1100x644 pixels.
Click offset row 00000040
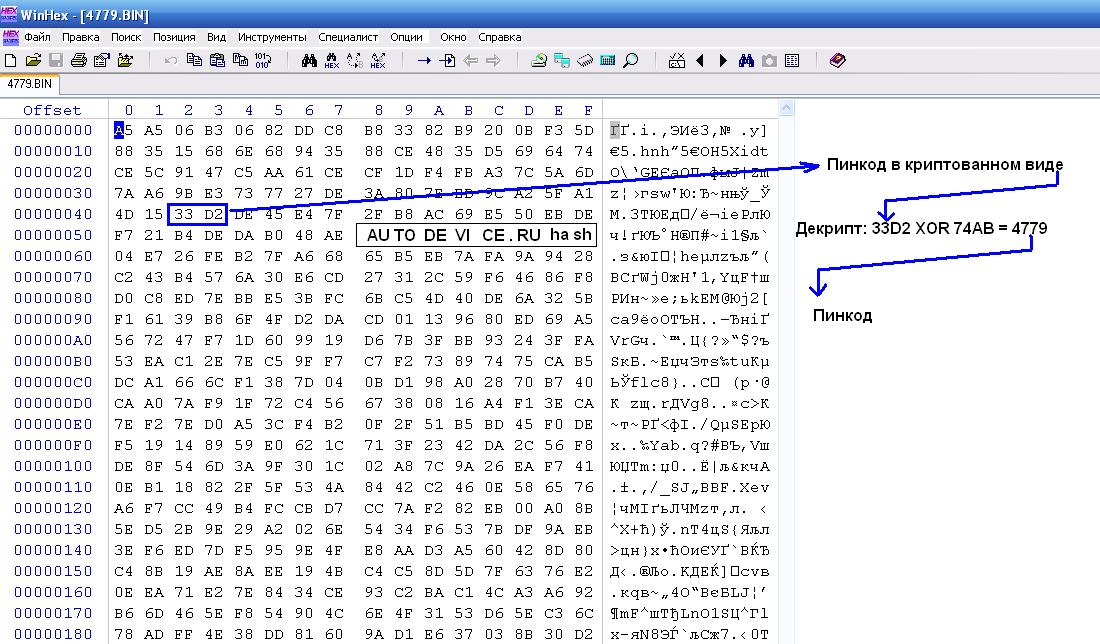coord(53,214)
